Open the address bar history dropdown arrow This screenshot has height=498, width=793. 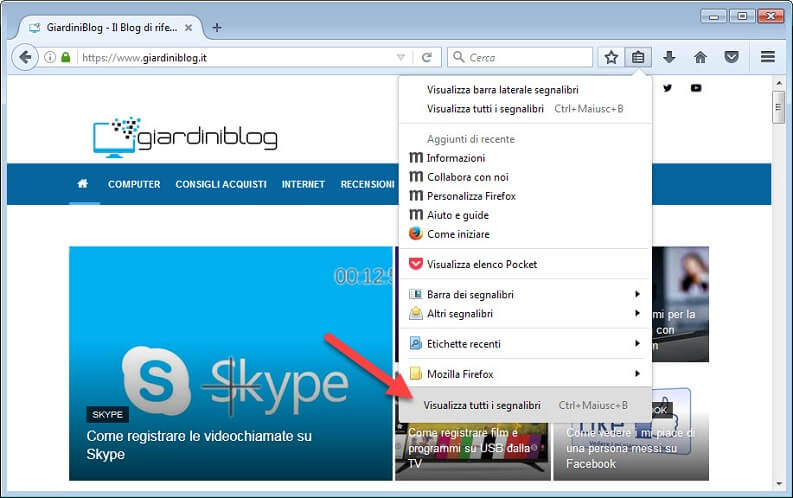[401, 57]
